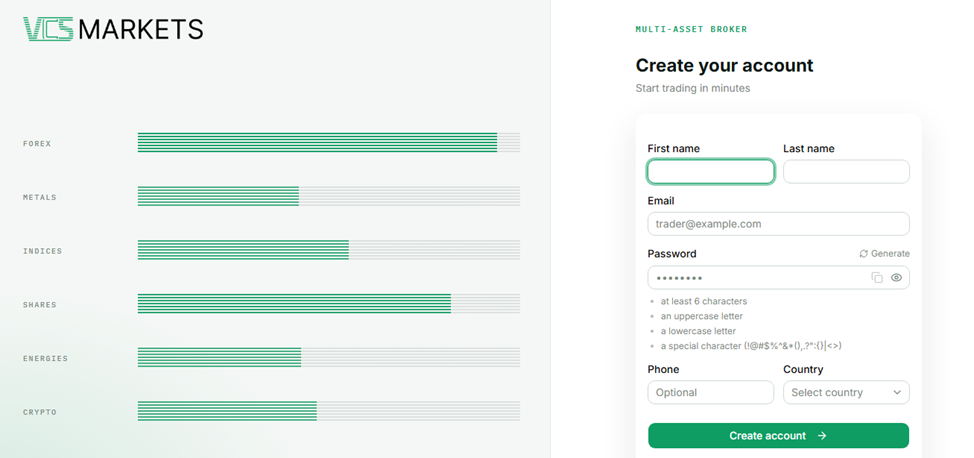Click the 'a lowercase letter' rule
This screenshot has width=974, height=458.
click(698, 331)
